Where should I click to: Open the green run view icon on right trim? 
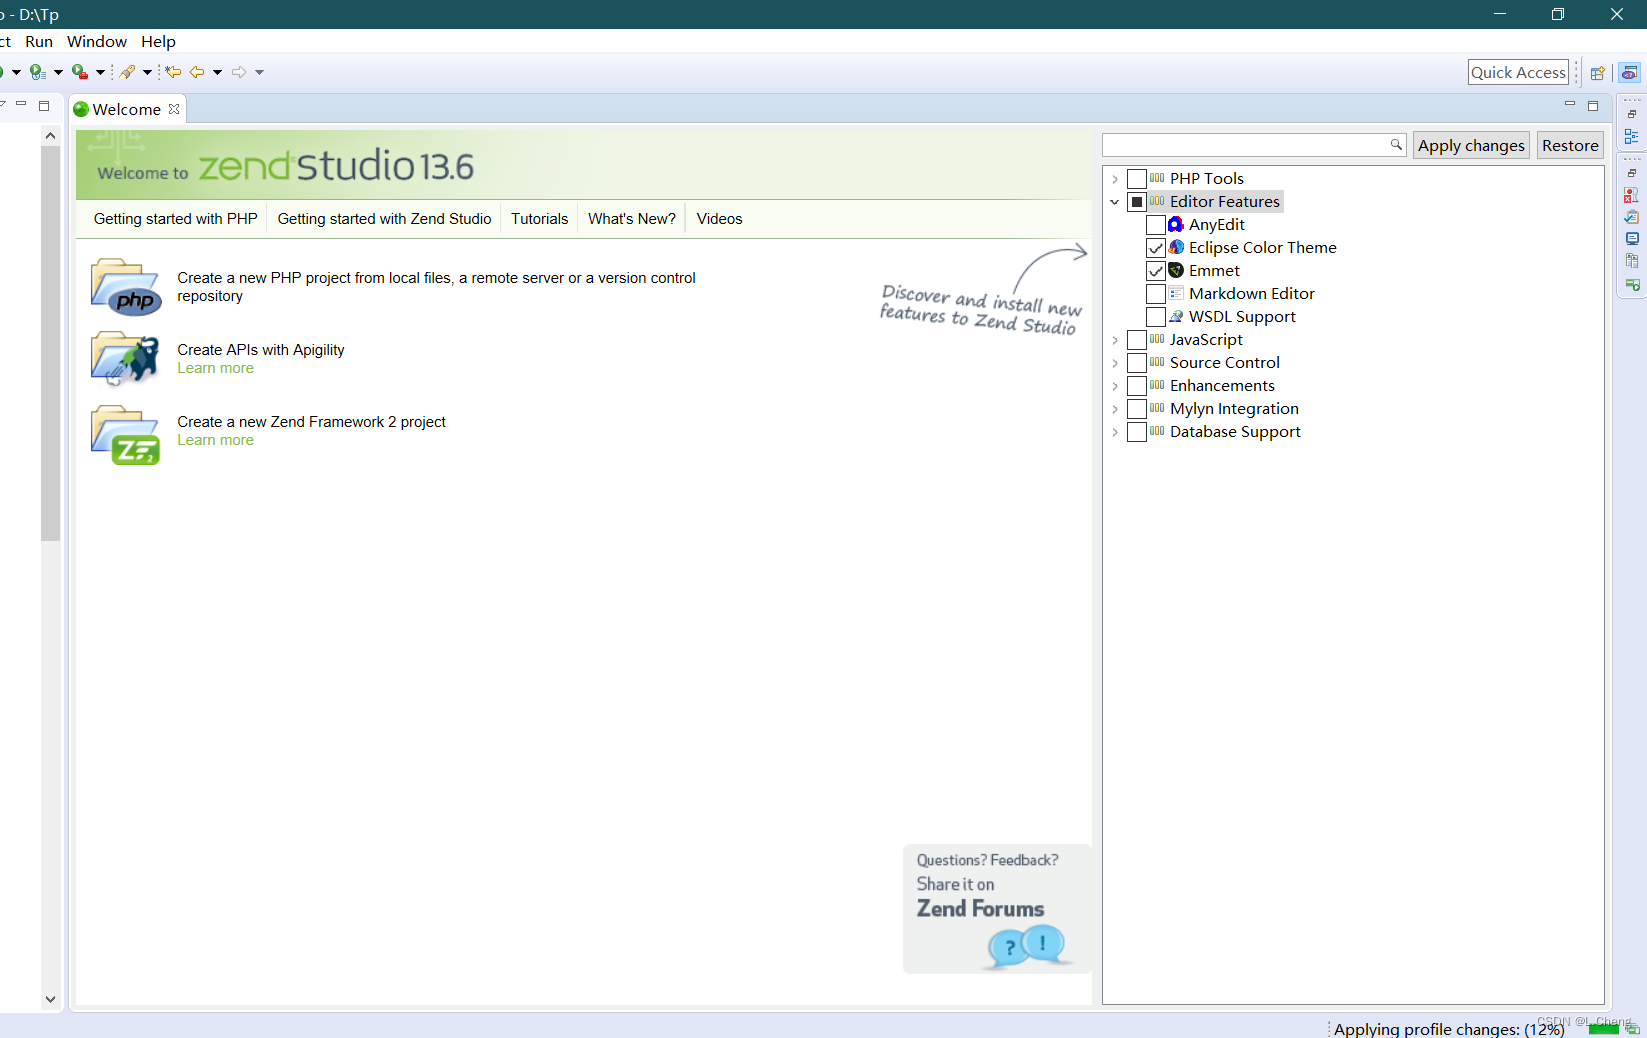tap(1632, 285)
